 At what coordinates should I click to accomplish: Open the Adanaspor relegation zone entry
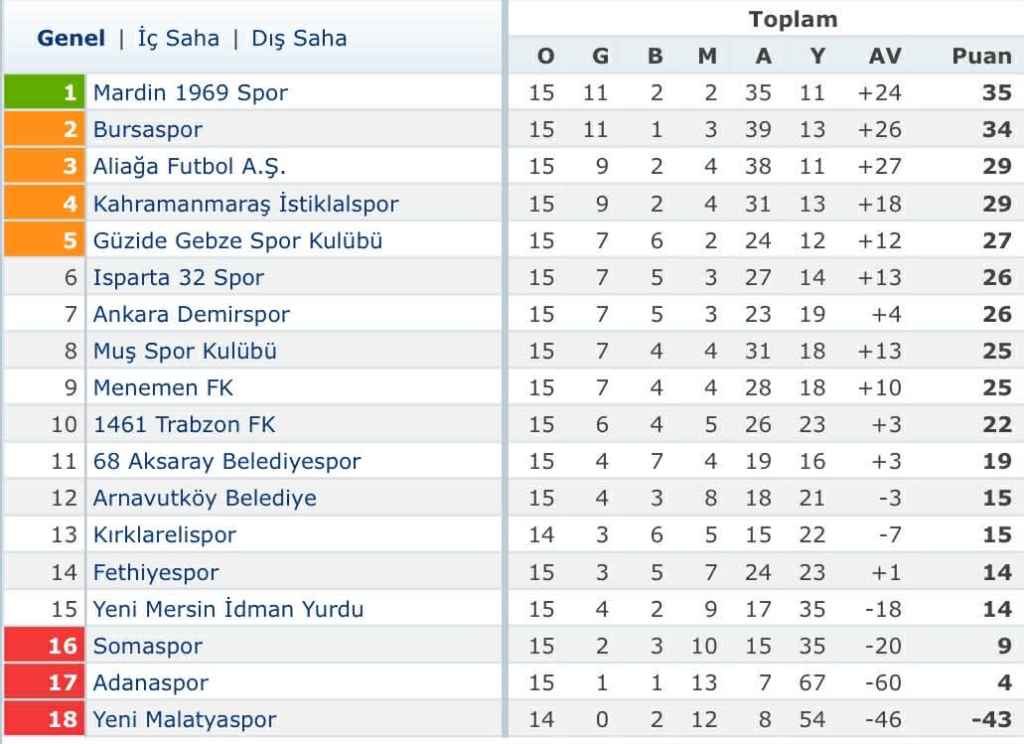point(149,682)
